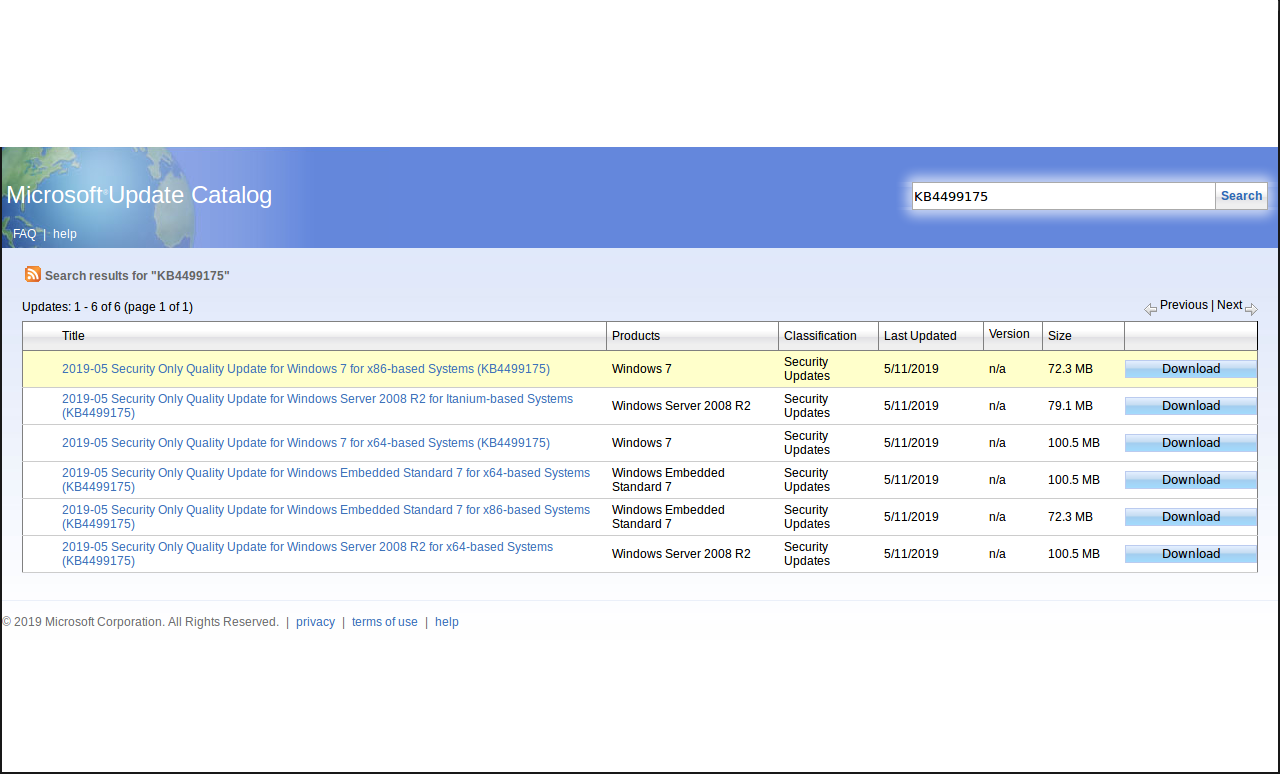Sort results by Last Updated column

click(x=920, y=336)
